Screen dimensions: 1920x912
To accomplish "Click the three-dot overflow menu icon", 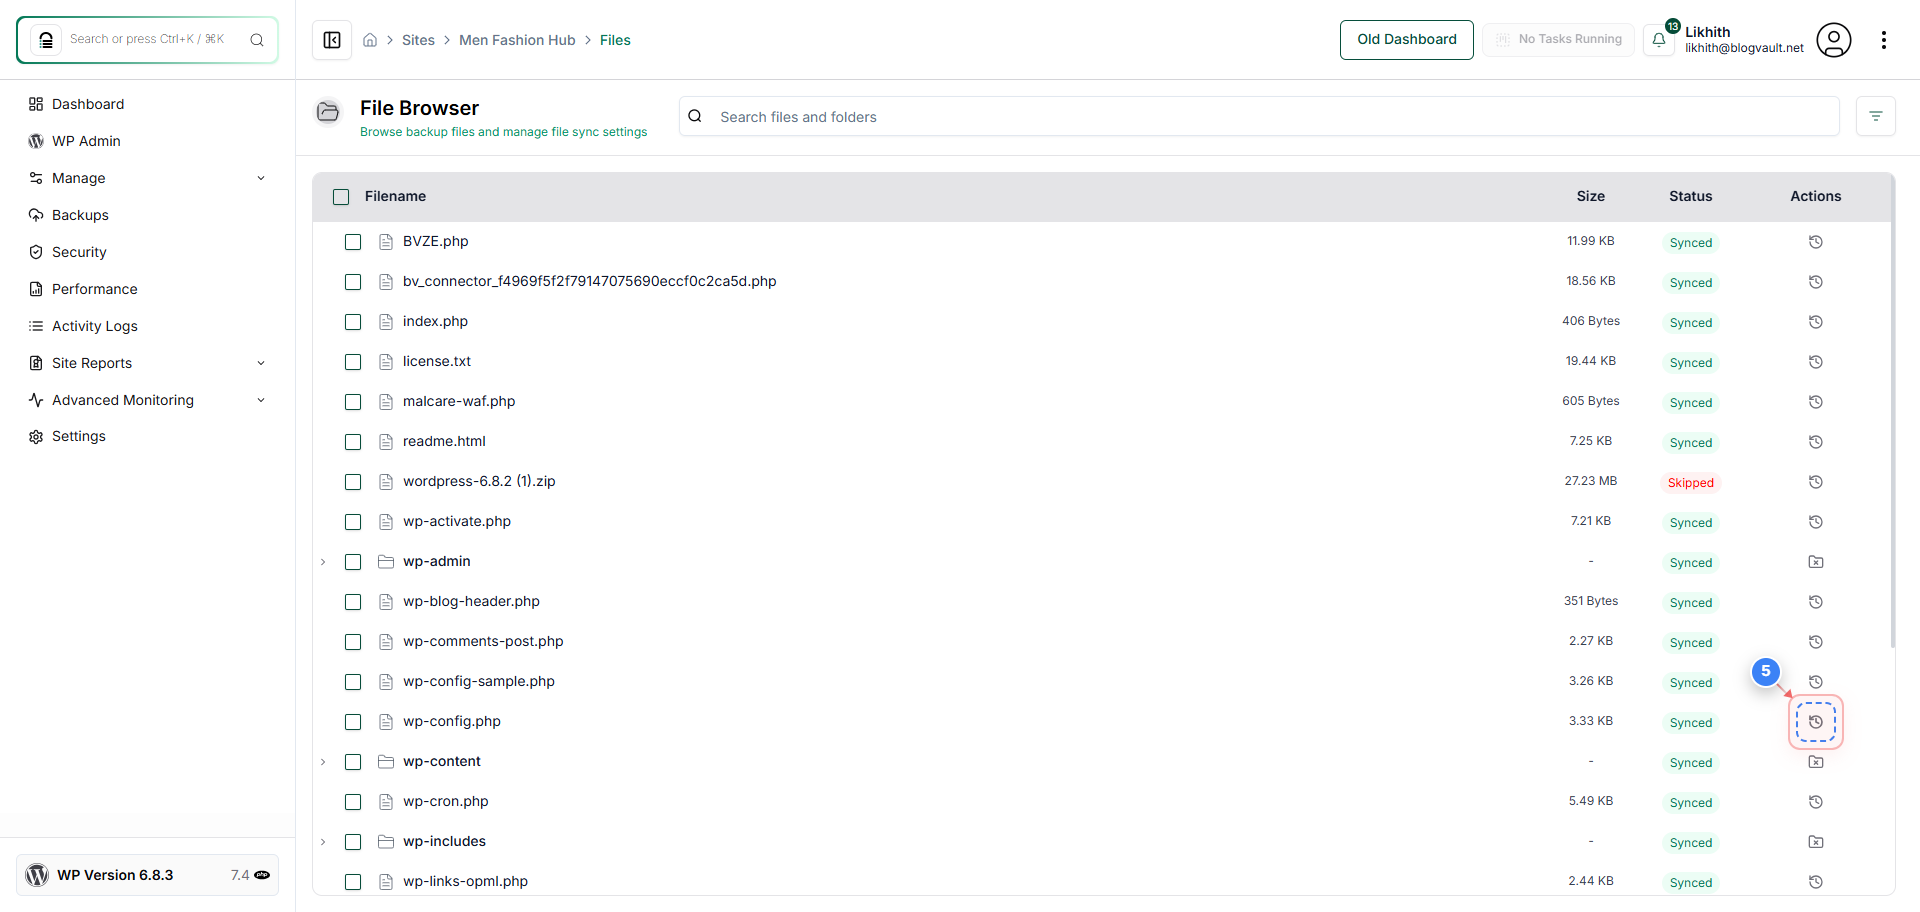I will [x=1885, y=40].
